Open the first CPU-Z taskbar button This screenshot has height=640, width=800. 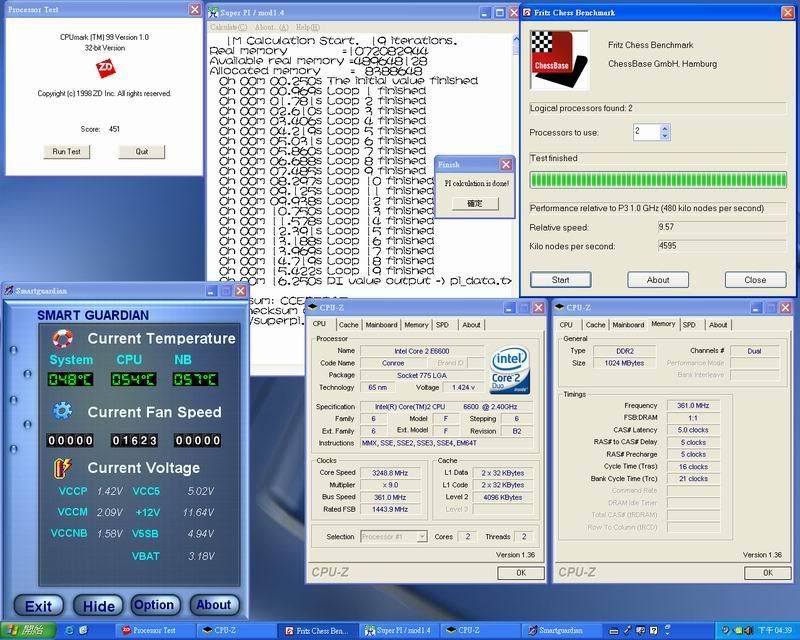coord(236,631)
